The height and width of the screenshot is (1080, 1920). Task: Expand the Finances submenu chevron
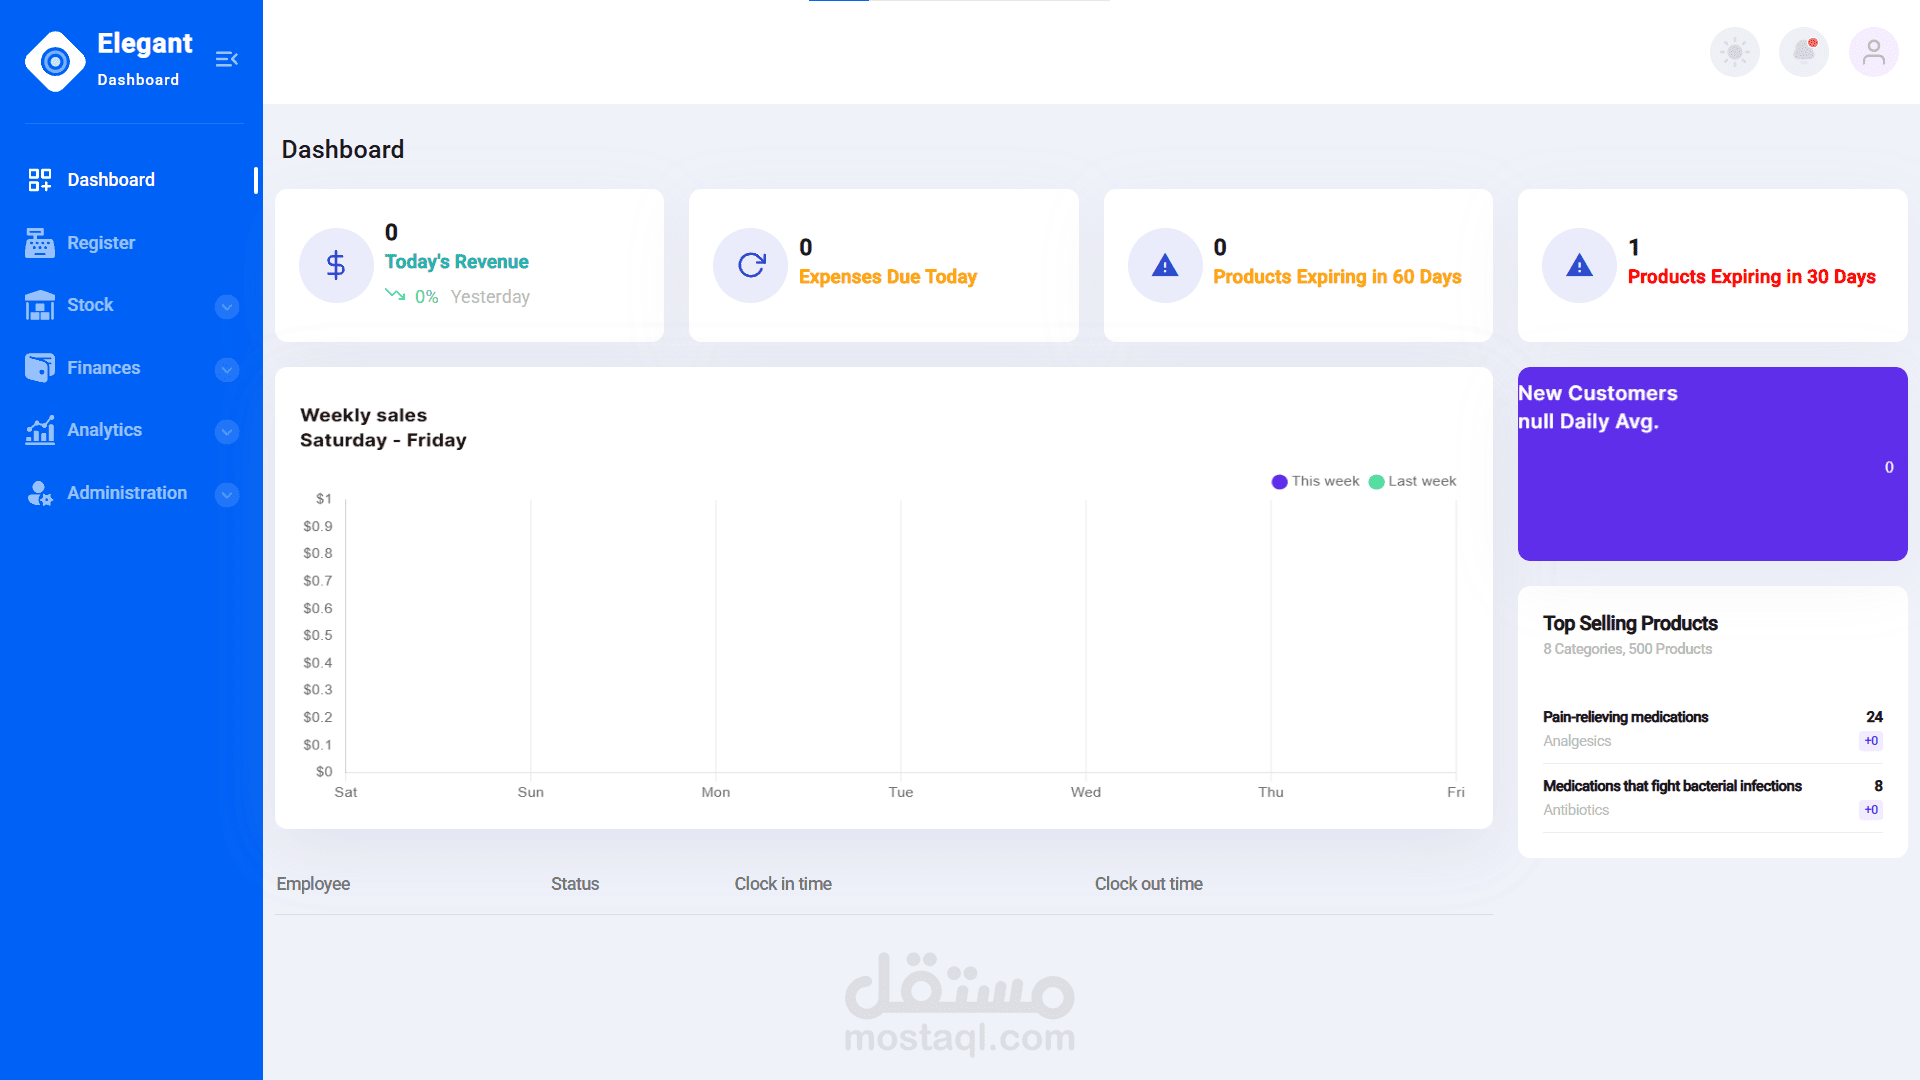[x=227, y=370]
